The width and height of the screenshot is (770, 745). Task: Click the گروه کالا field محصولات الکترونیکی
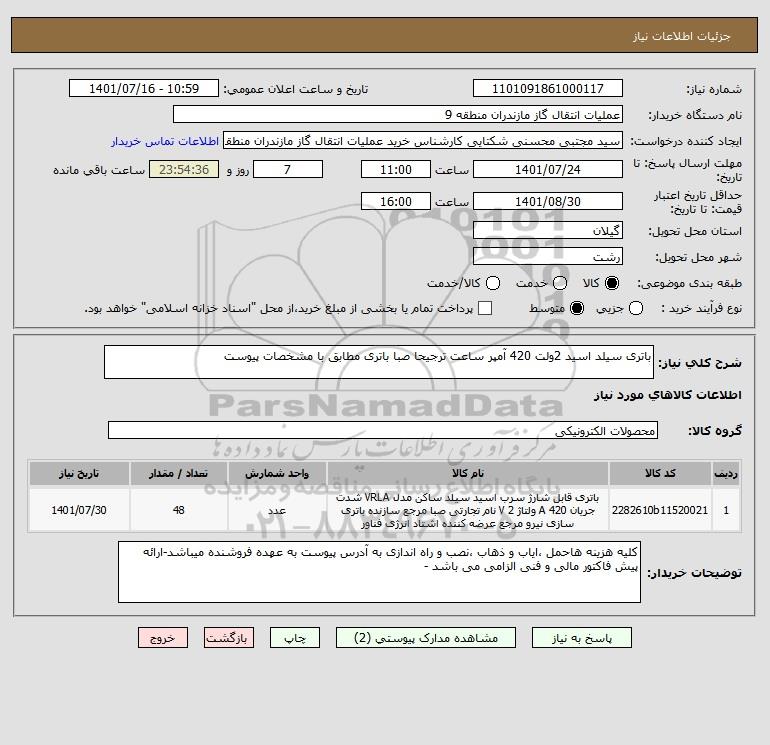coord(383,430)
